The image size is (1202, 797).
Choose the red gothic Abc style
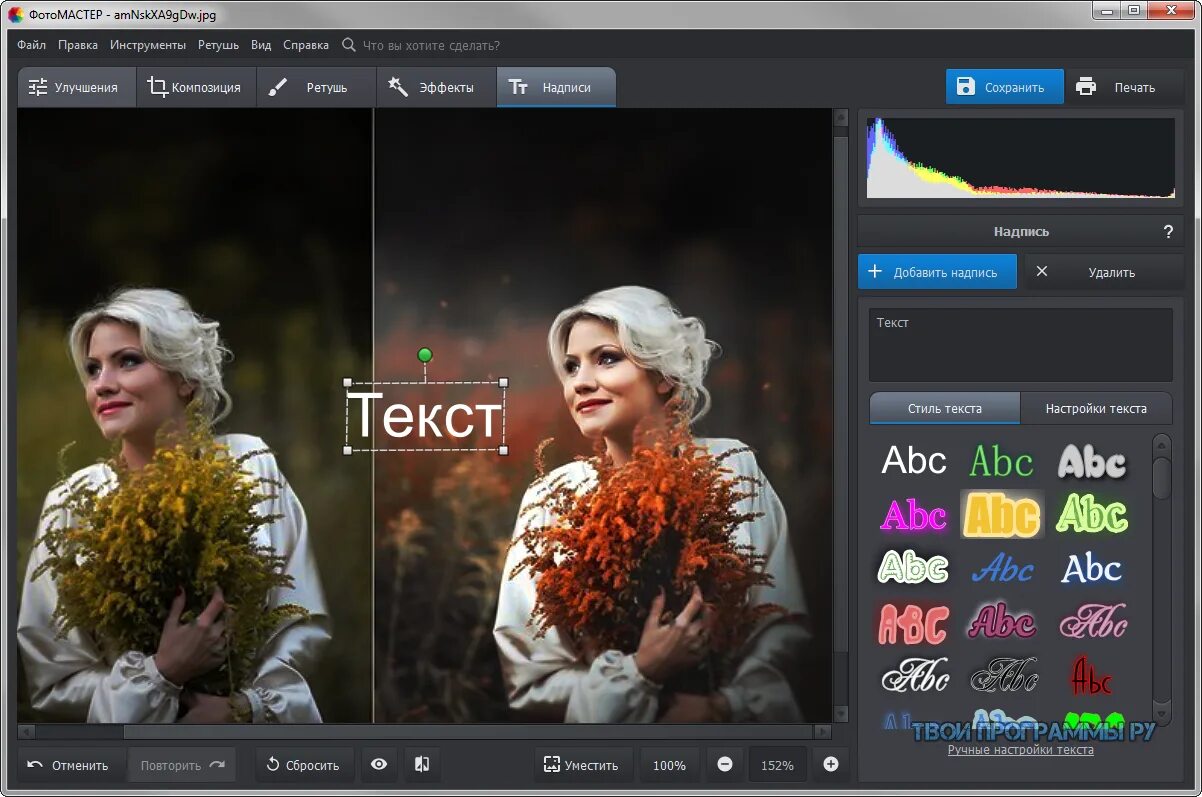pos(1091,677)
